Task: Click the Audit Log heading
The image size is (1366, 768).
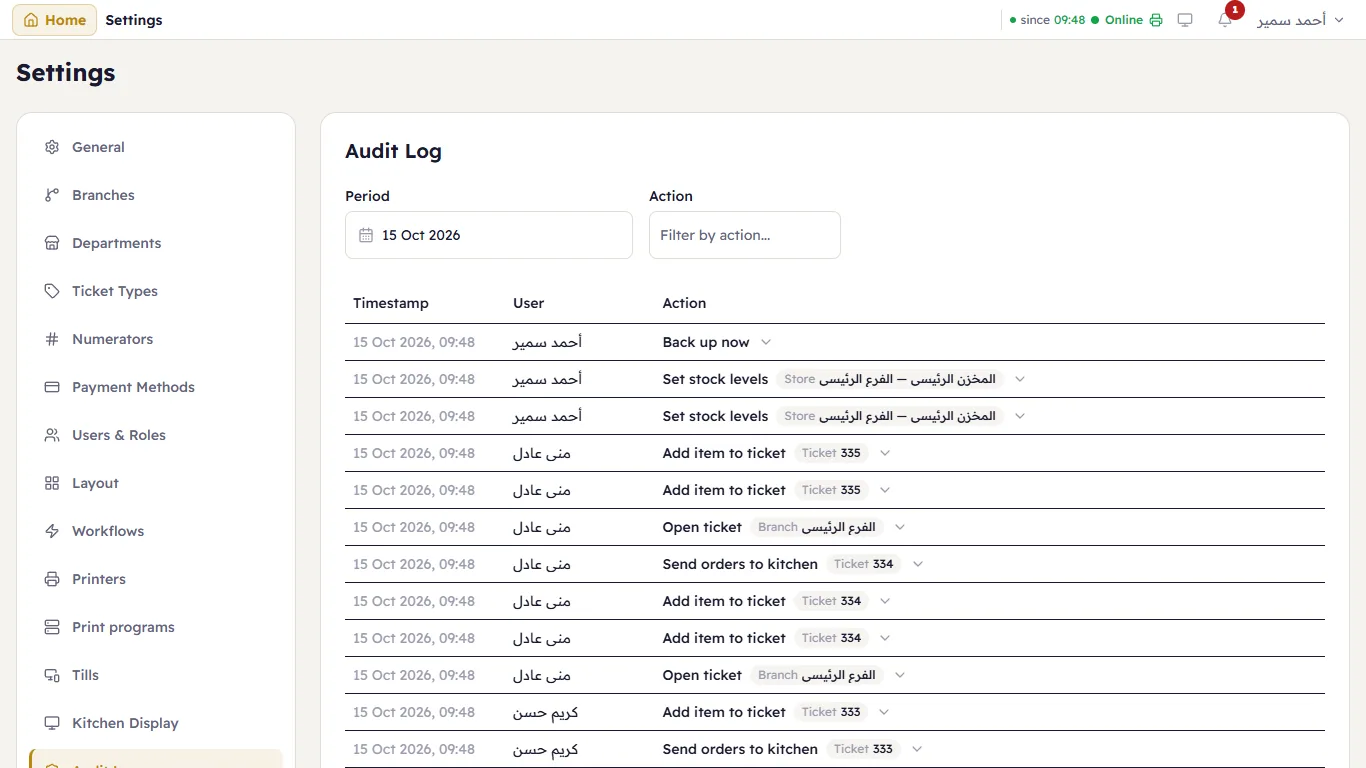Action: pyautogui.click(x=393, y=151)
